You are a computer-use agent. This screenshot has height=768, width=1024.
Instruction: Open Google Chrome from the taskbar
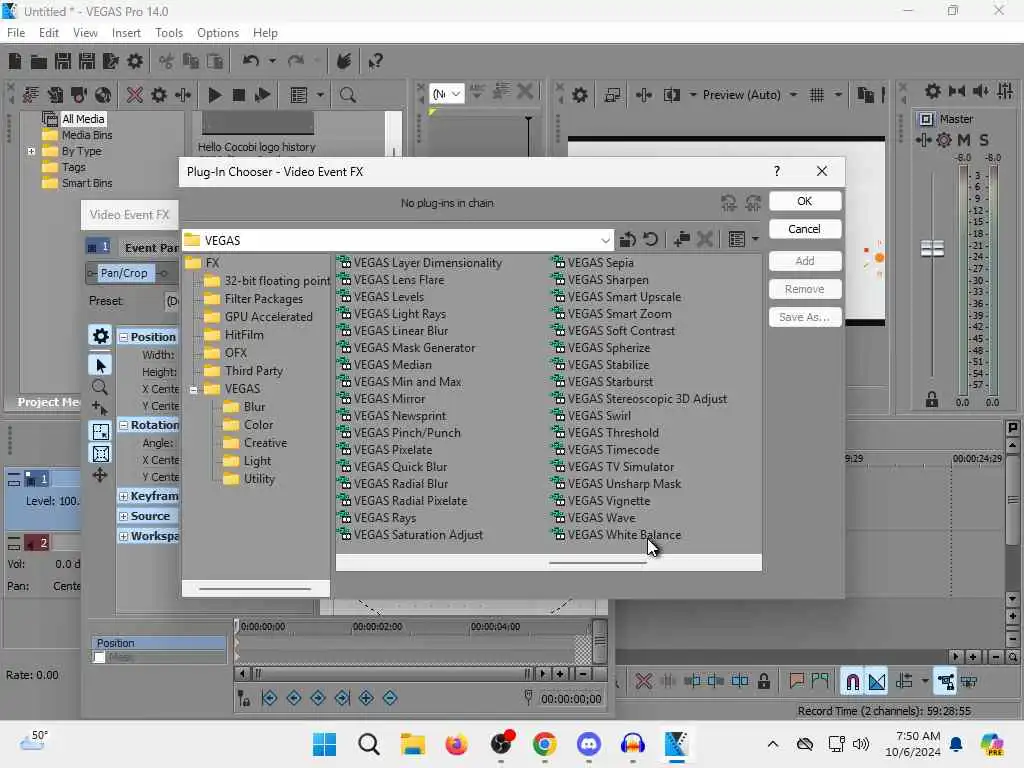point(544,744)
